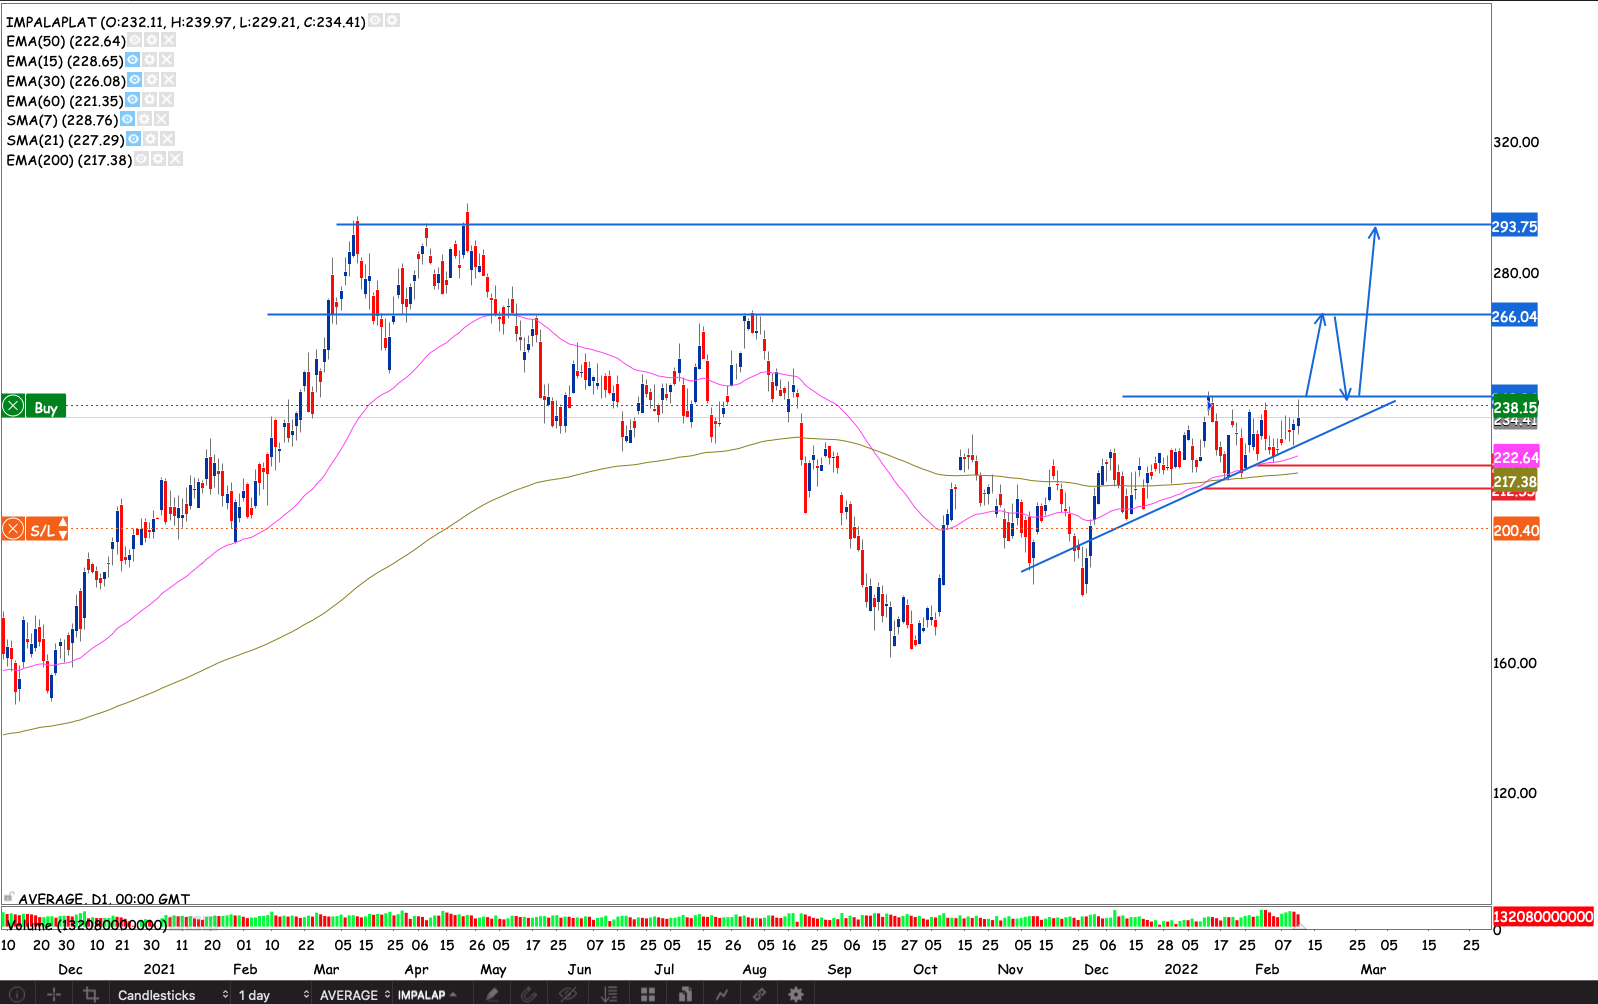Viewport: 1598px width, 1004px height.
Task: Click the pink 222.64 EMA price tag
Action: (1515, 458)
